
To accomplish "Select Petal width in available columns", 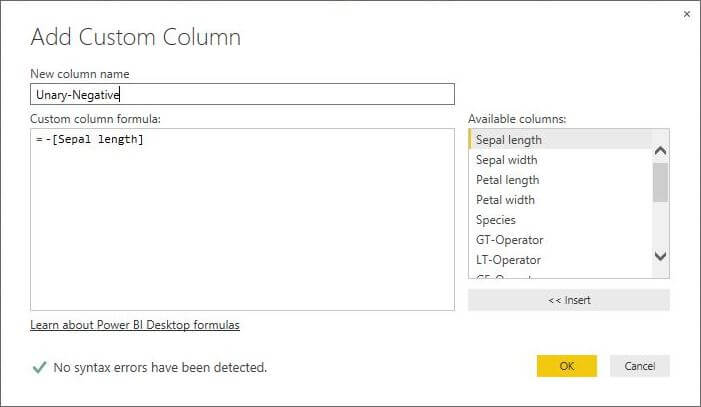I will click(x=560, y=200).
